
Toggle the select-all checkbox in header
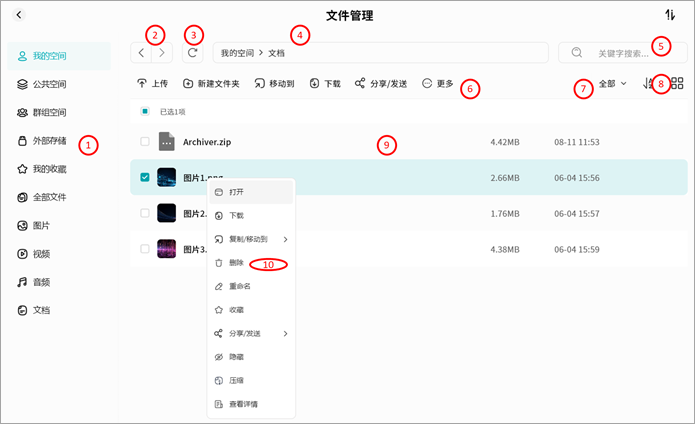click(145, 111)
